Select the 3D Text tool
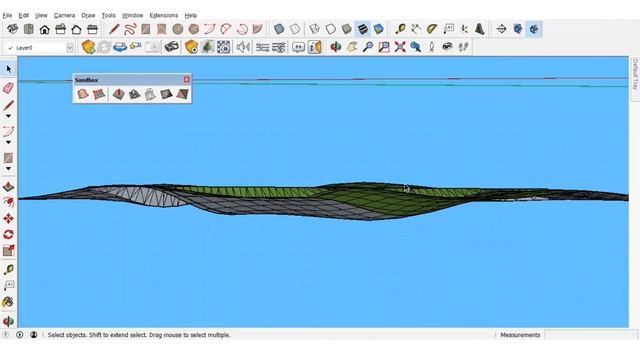 [x=480, y=29]
